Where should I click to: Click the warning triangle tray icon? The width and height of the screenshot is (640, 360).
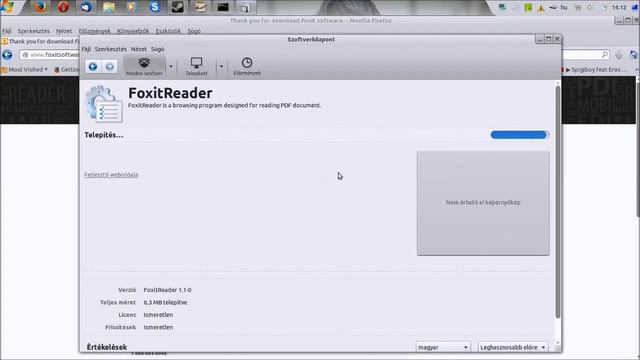pyautogui.click(x=541, y=8)
